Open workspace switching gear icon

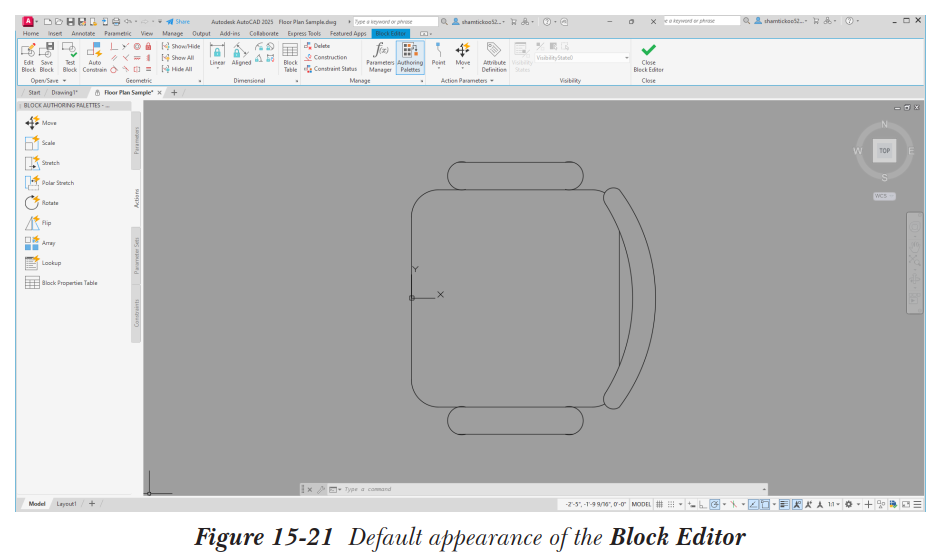point(849,504)
